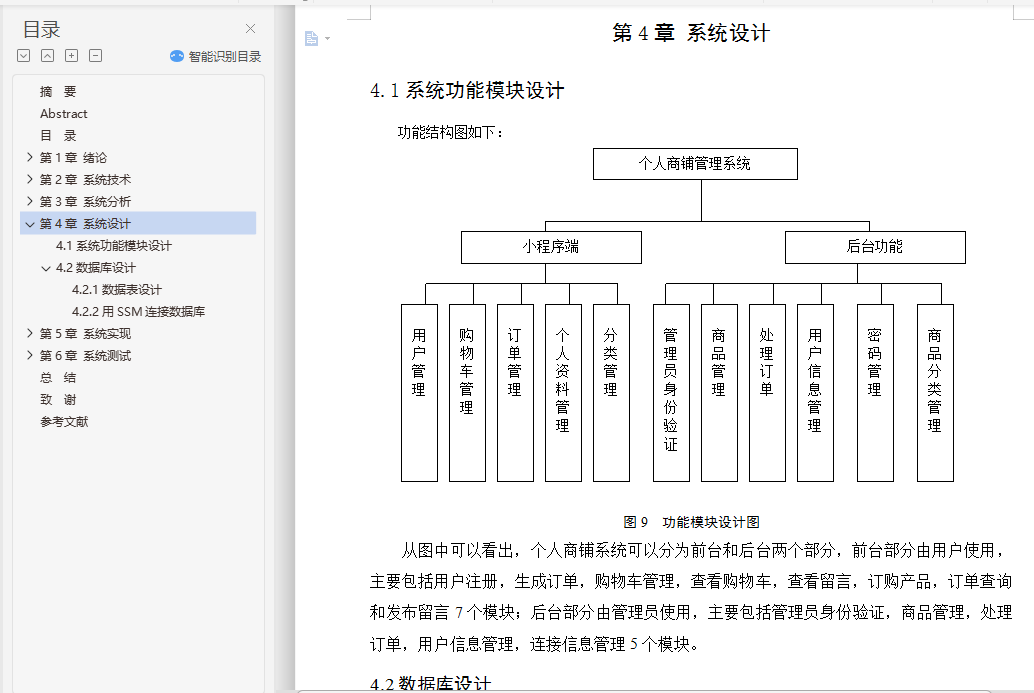This screenshot has width=1034, height=693.
Task: Click the 密码管理 diagram box
Action: [x=875, y=393]
